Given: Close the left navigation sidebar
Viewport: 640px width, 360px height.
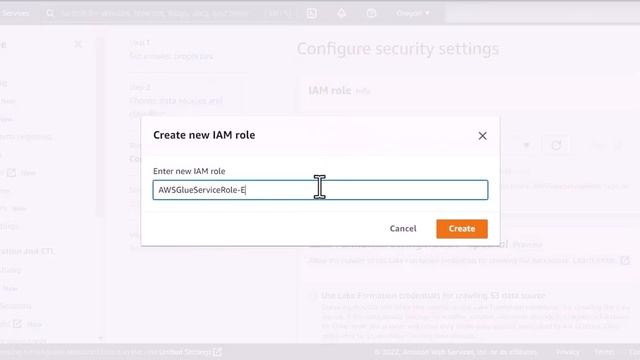Looking at the screenshot, I should [78, 44].
